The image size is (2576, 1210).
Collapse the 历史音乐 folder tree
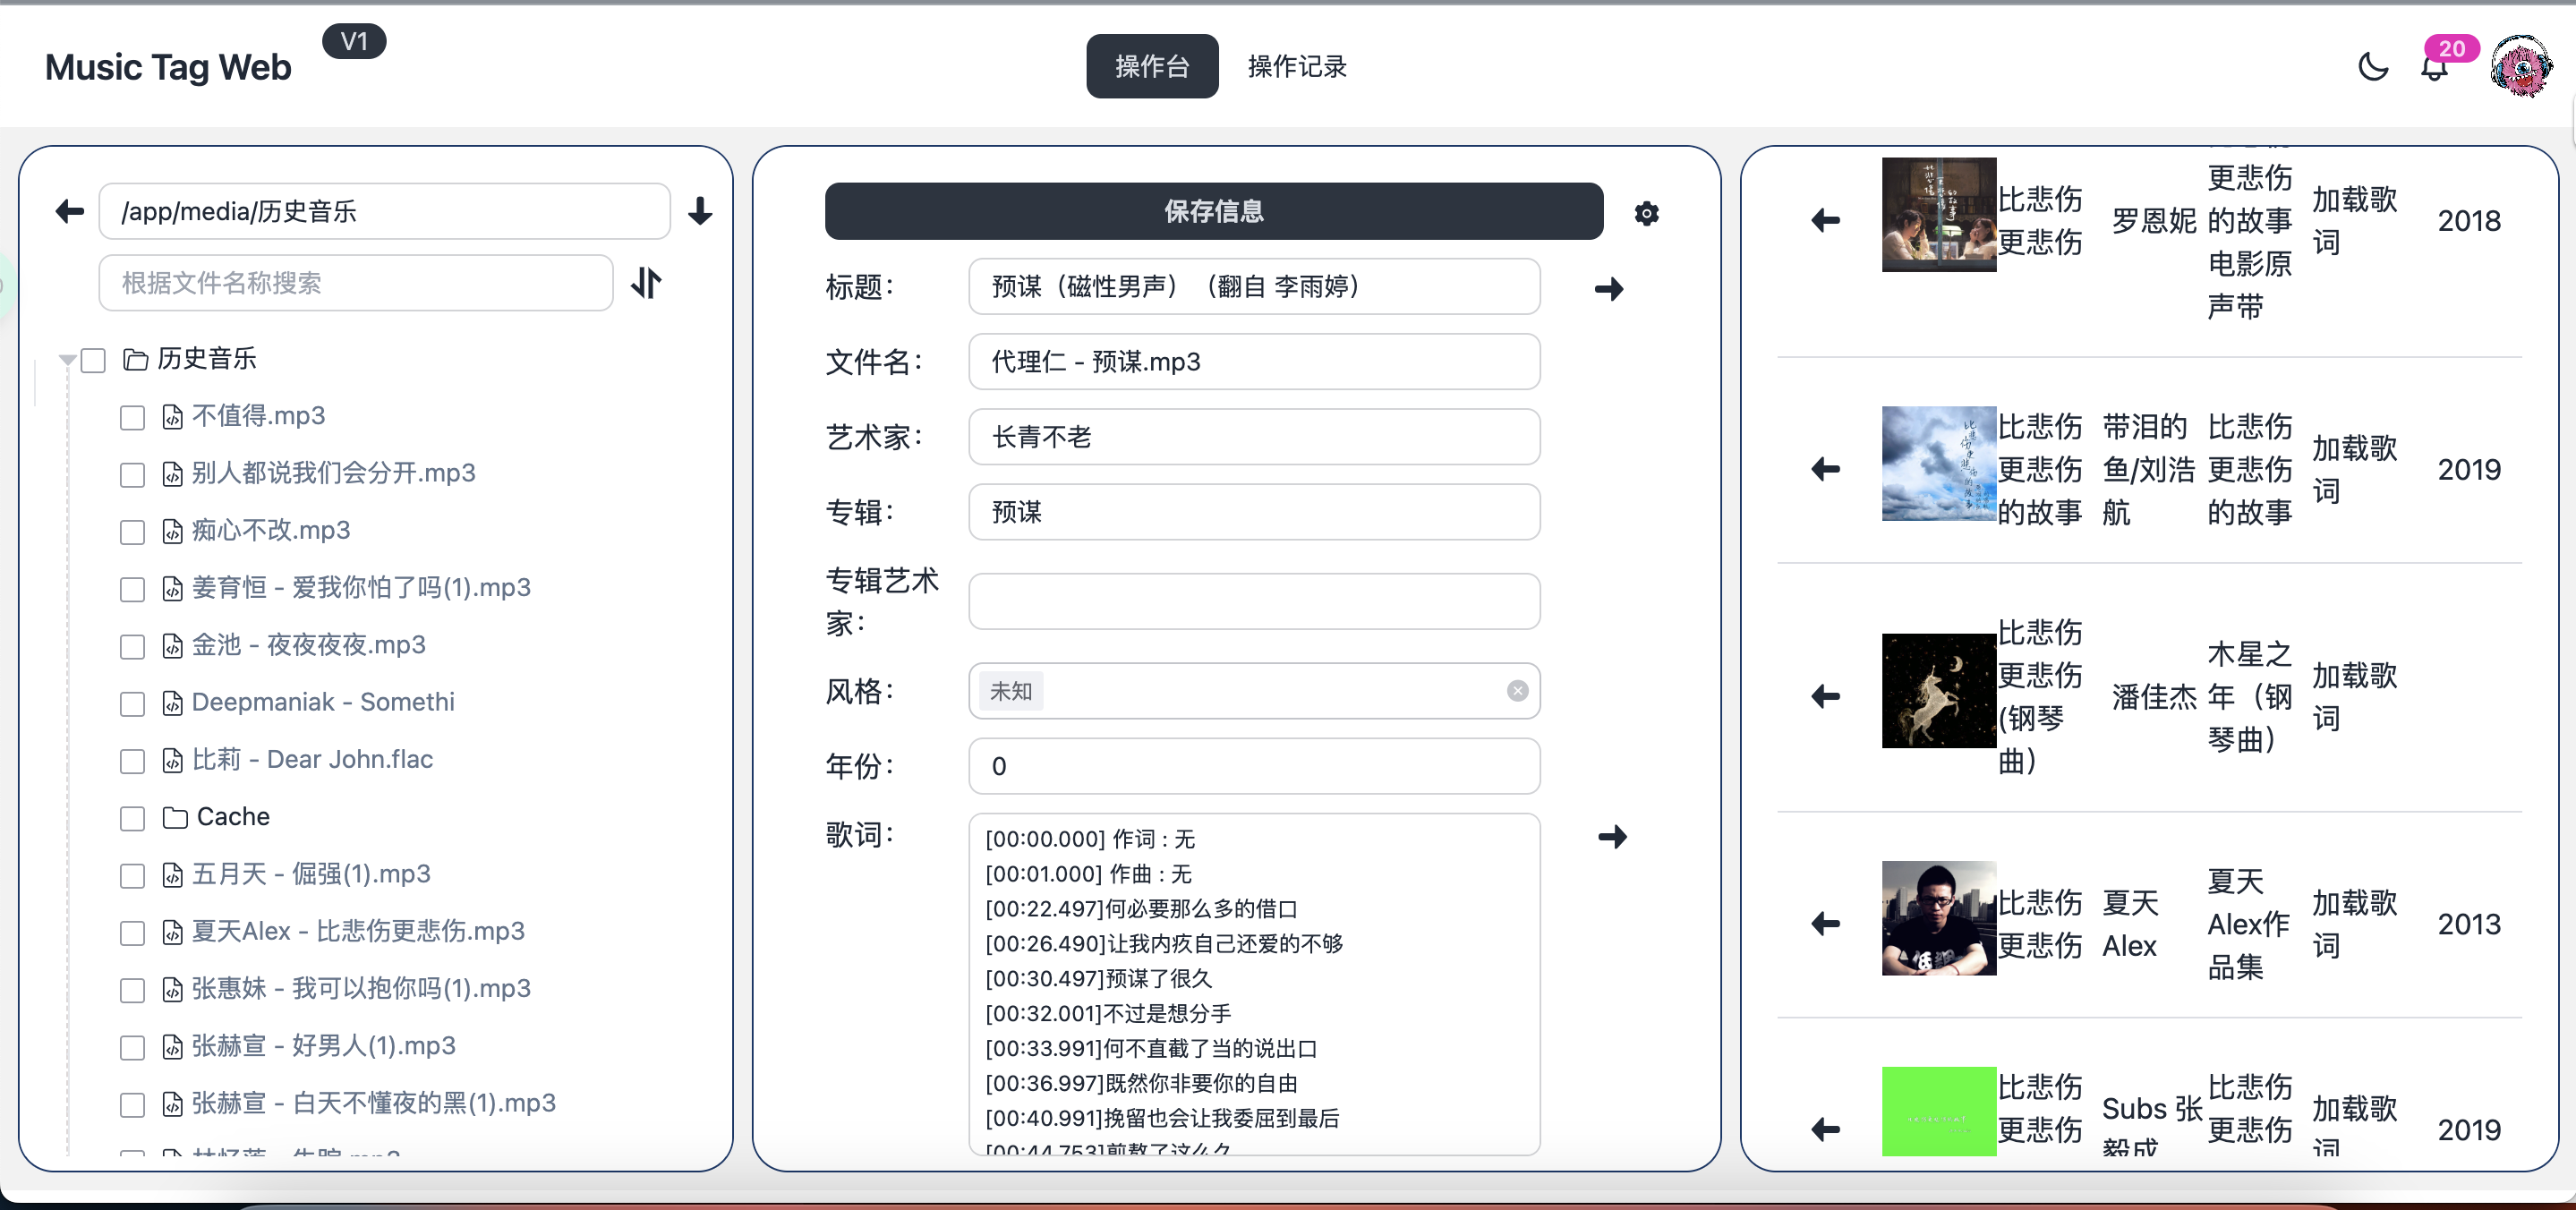coord(67,359)
